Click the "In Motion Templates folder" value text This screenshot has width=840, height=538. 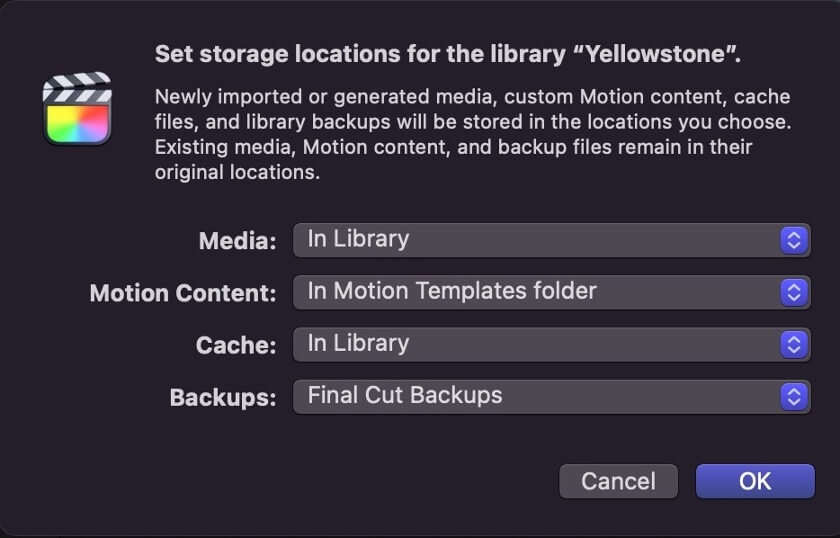point(452,291)
